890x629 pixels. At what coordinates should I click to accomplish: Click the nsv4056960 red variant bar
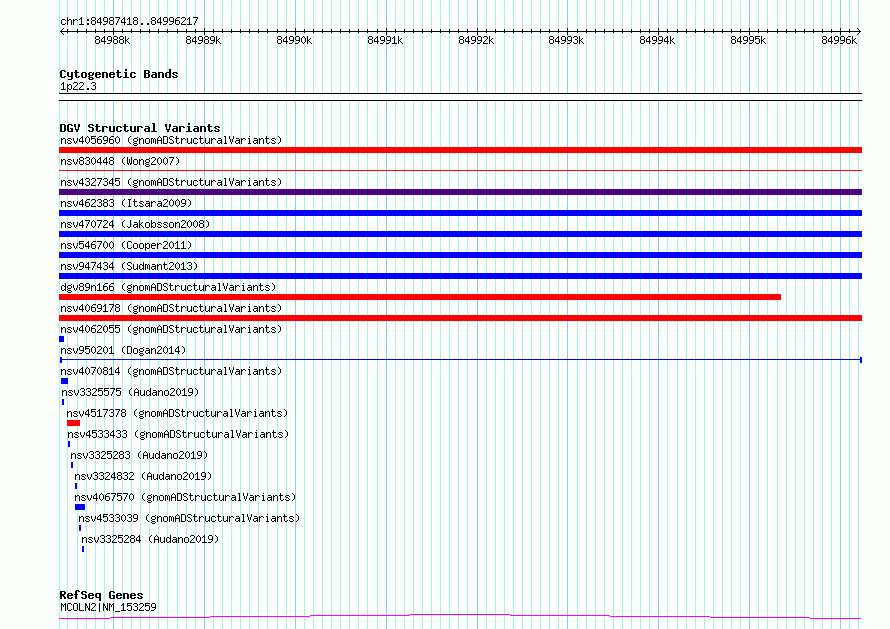[460, 150]
